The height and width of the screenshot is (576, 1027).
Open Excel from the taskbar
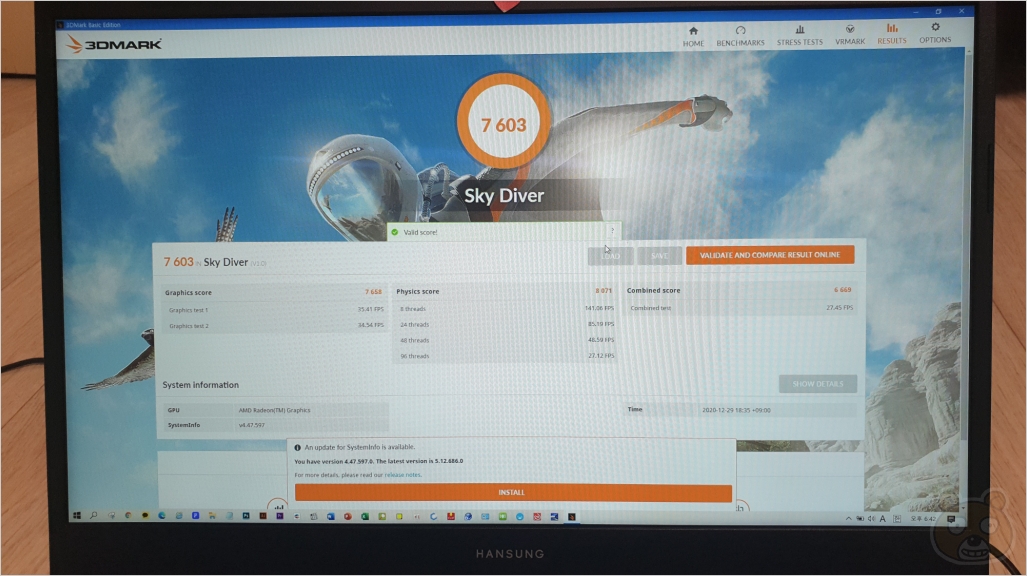coord(365,516)
